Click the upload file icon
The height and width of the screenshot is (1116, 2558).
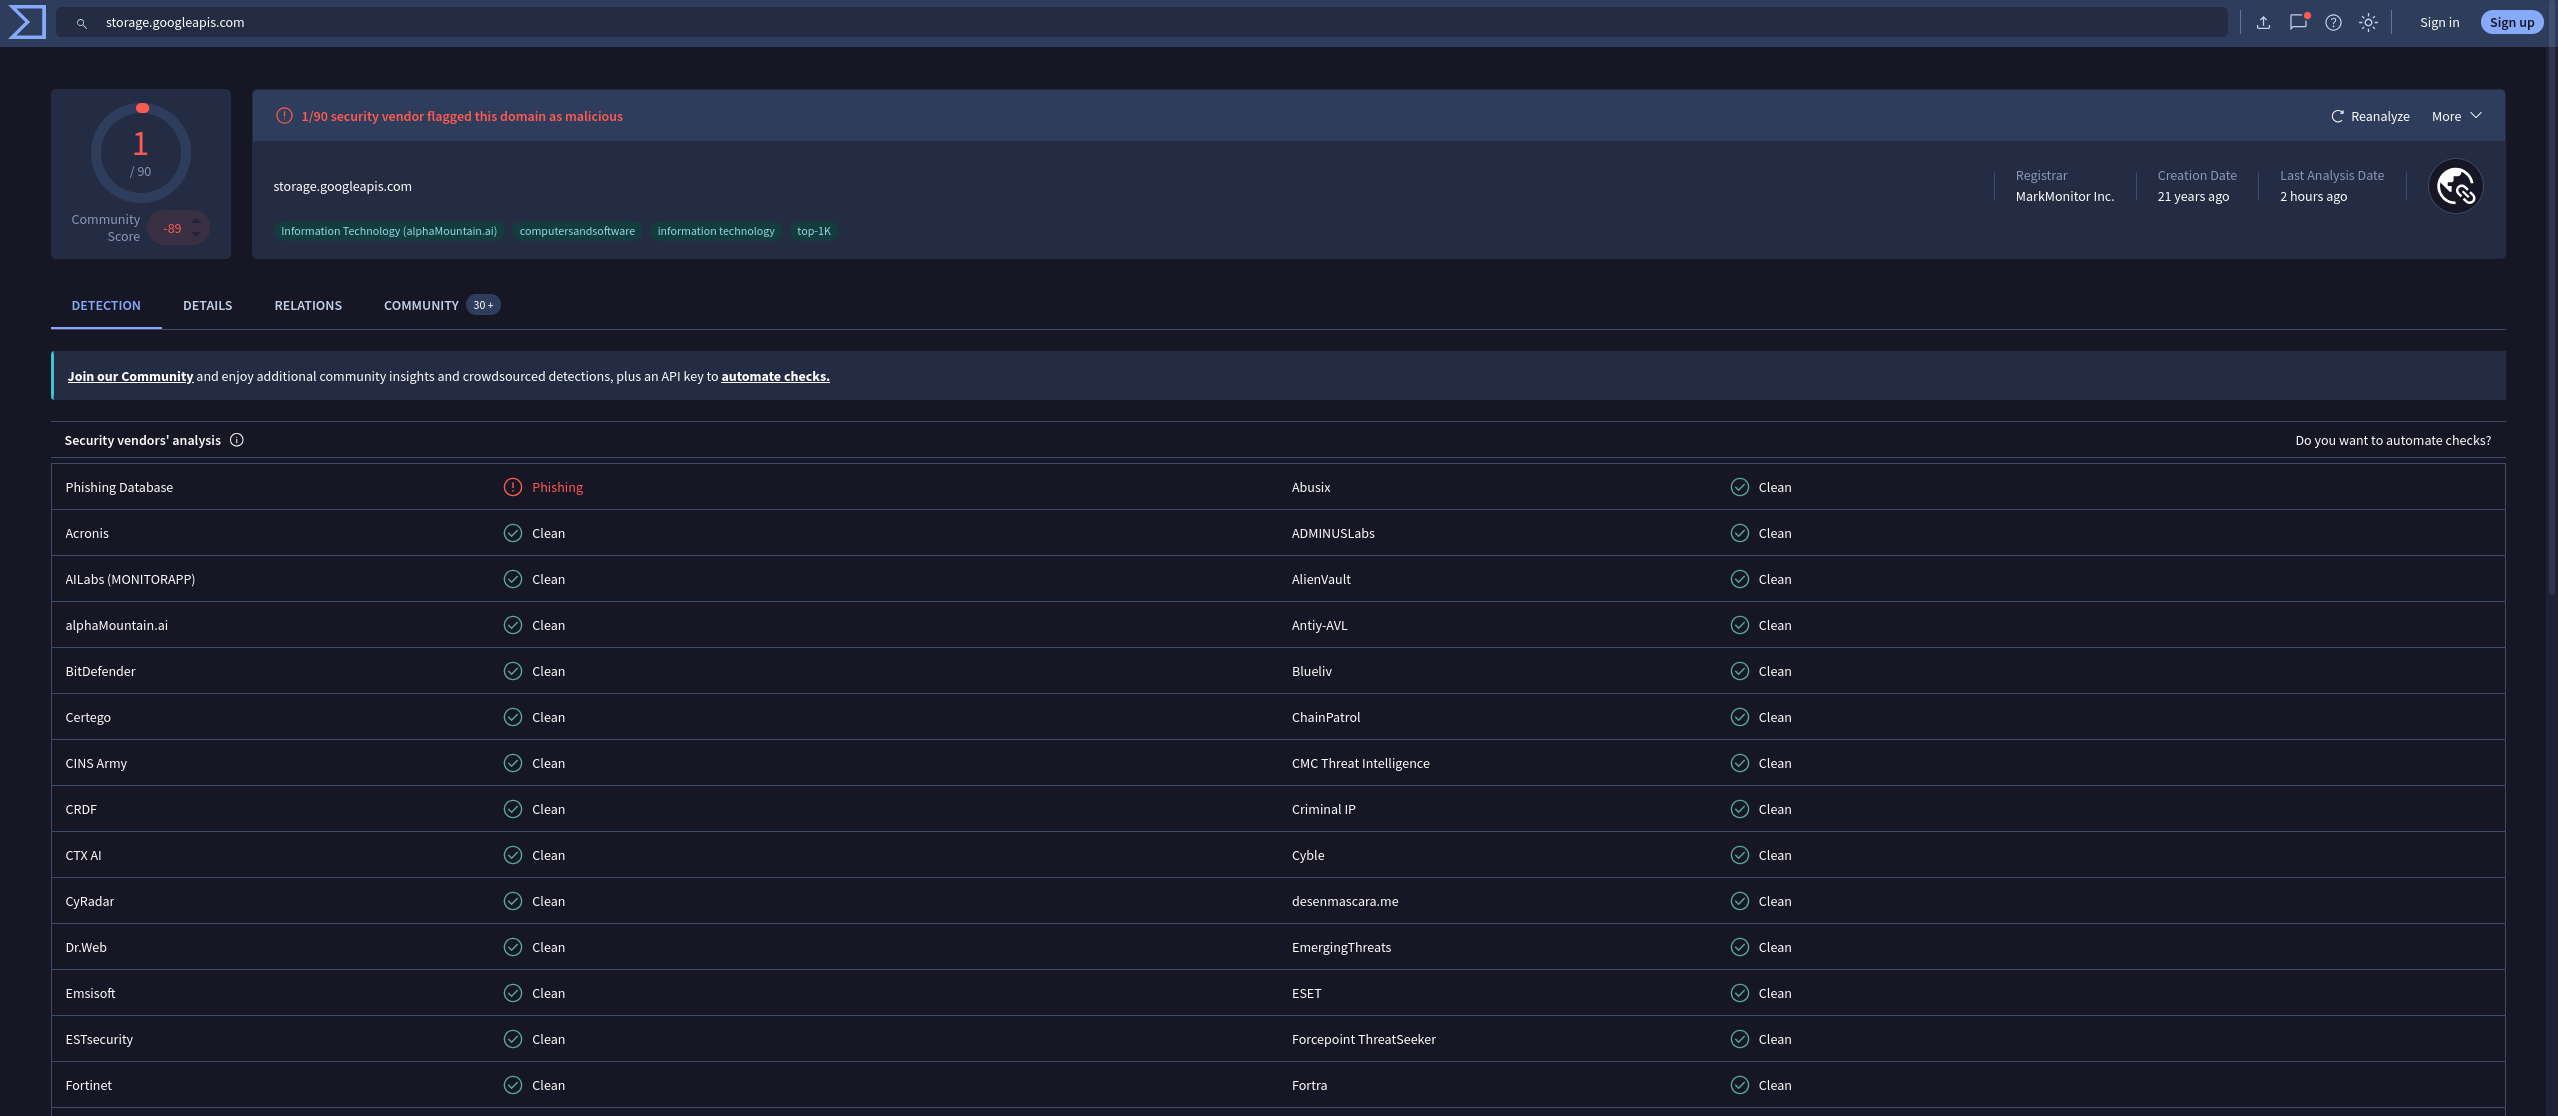tap(2263, 22)
